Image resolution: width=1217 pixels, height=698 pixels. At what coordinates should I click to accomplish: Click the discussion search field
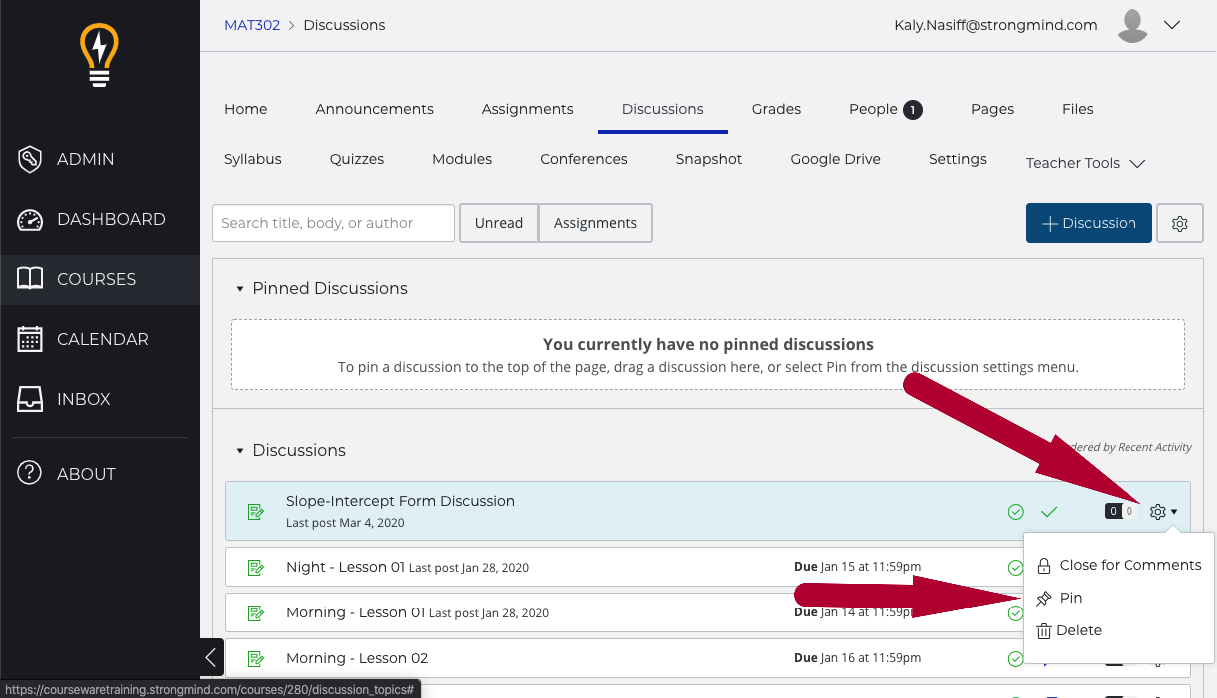click(333, 223)
